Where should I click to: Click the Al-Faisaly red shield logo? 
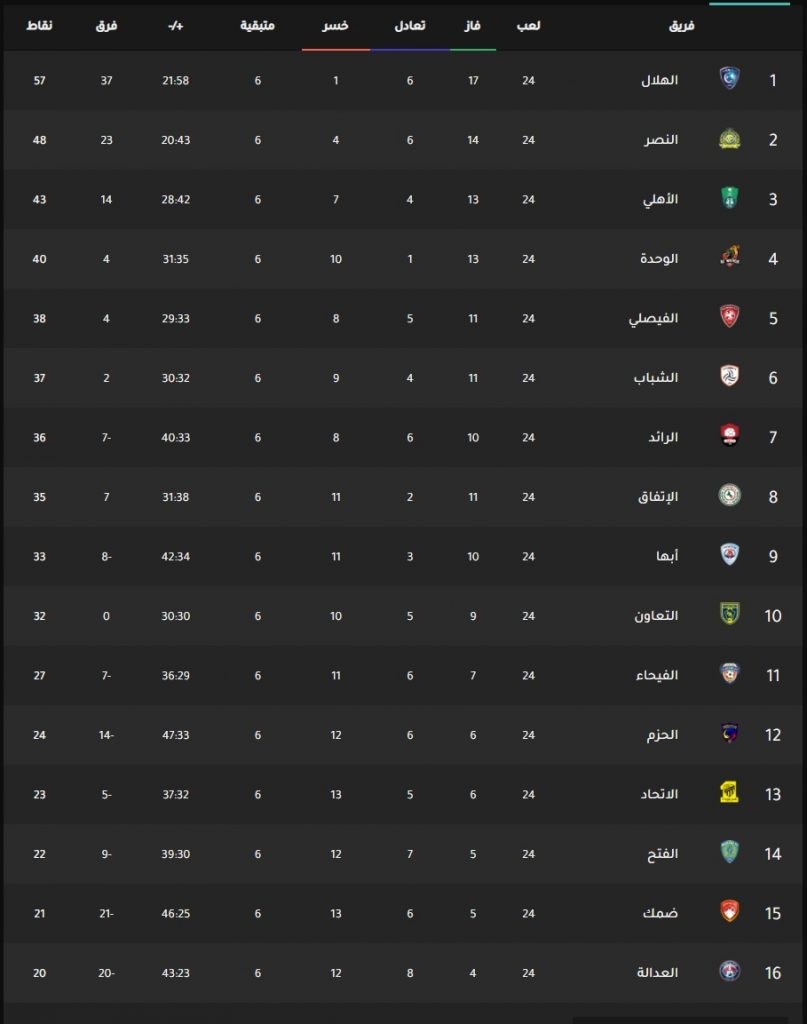pyautogui.click(x=729, y=317)
